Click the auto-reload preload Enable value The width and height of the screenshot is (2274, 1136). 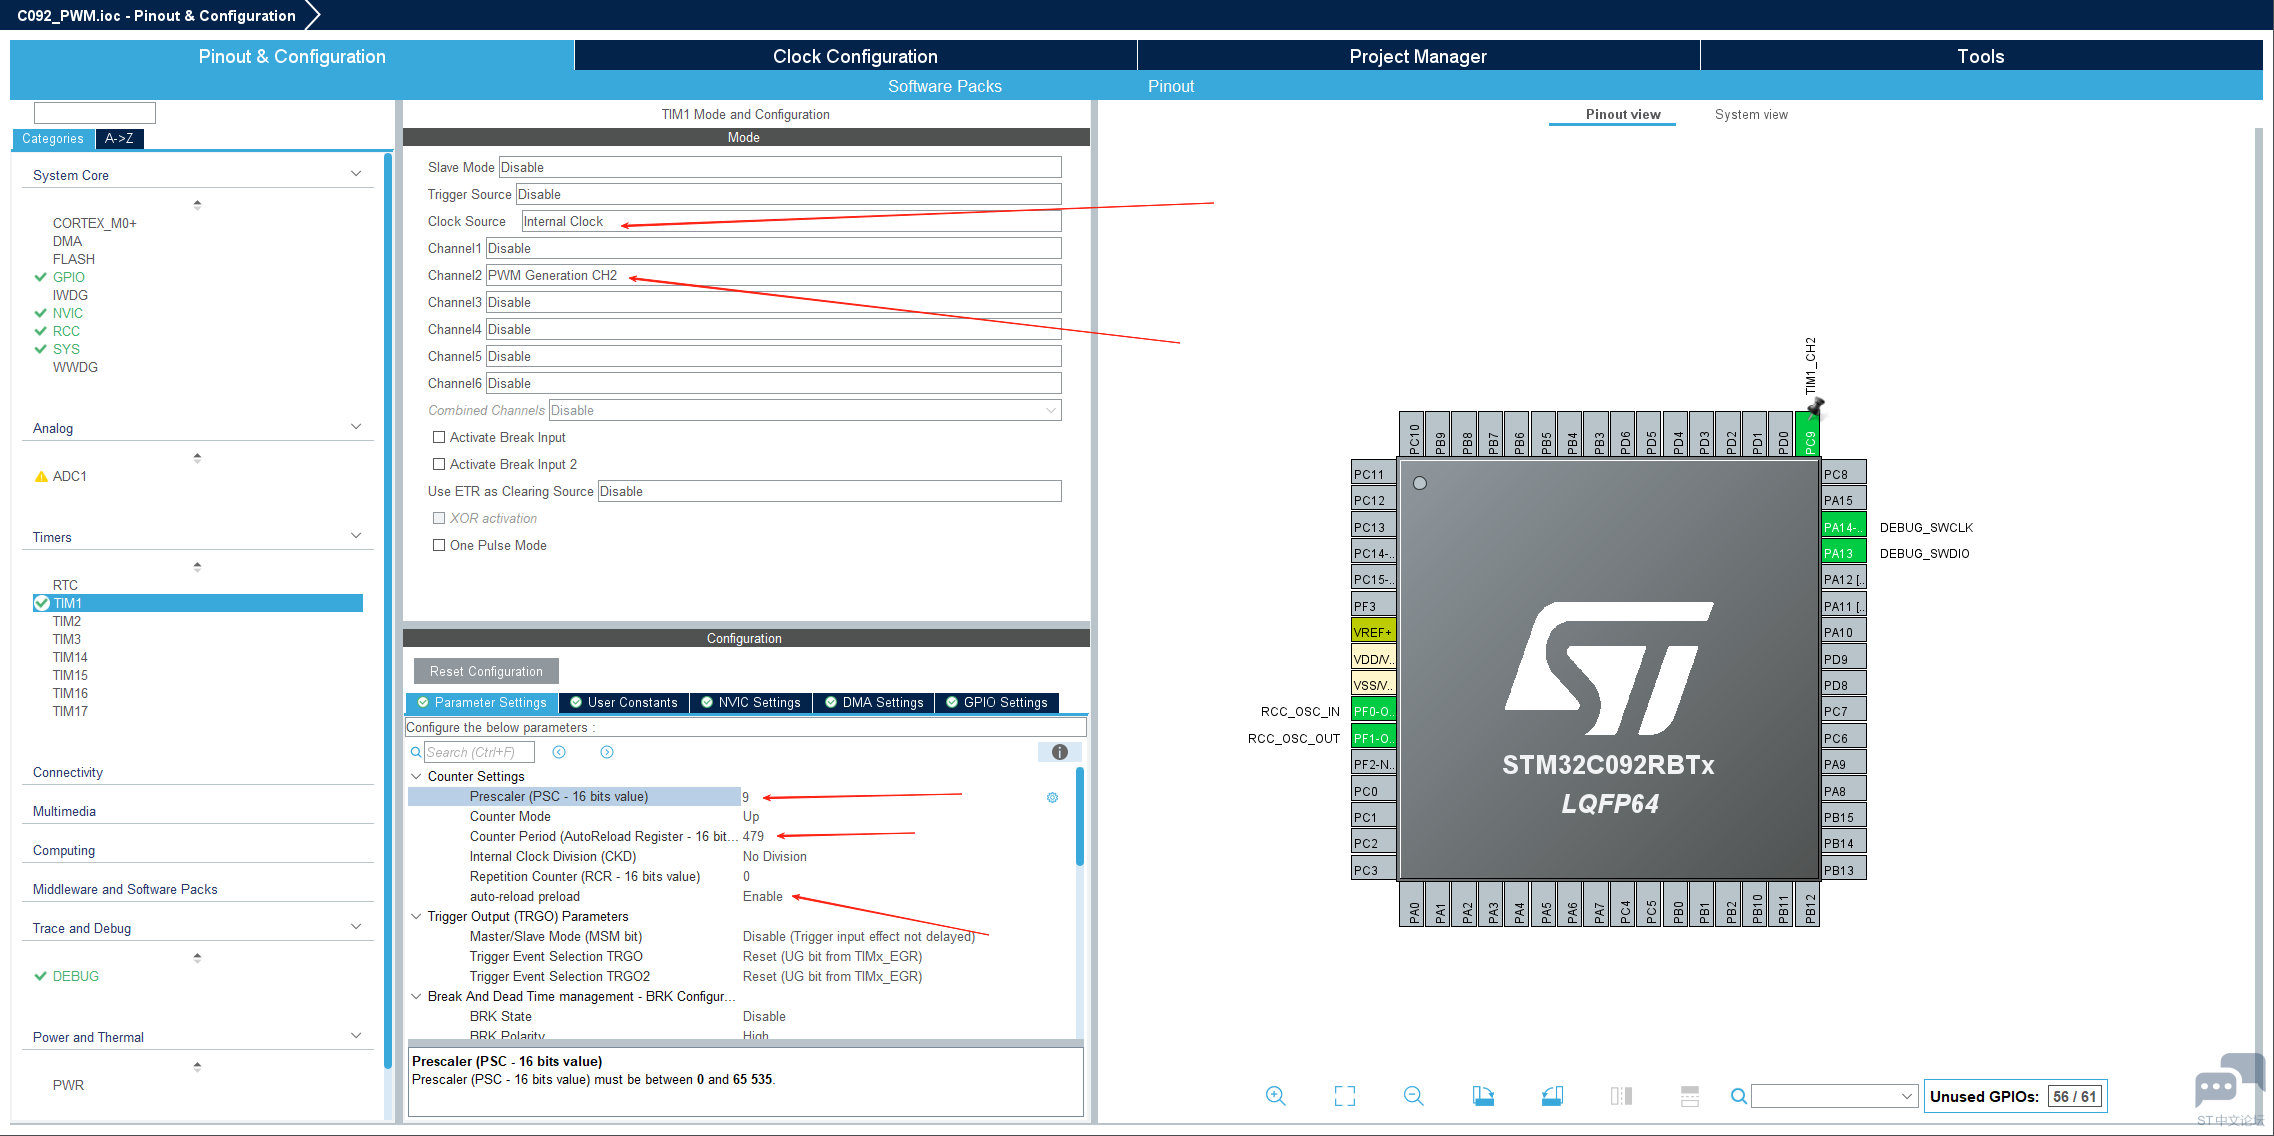[763, 896]
